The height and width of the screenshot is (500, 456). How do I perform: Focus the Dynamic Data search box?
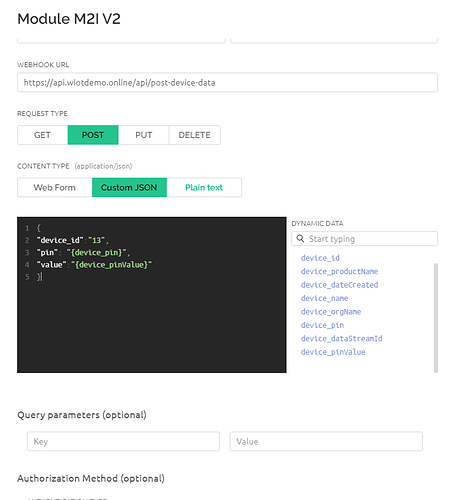(365, 239)
